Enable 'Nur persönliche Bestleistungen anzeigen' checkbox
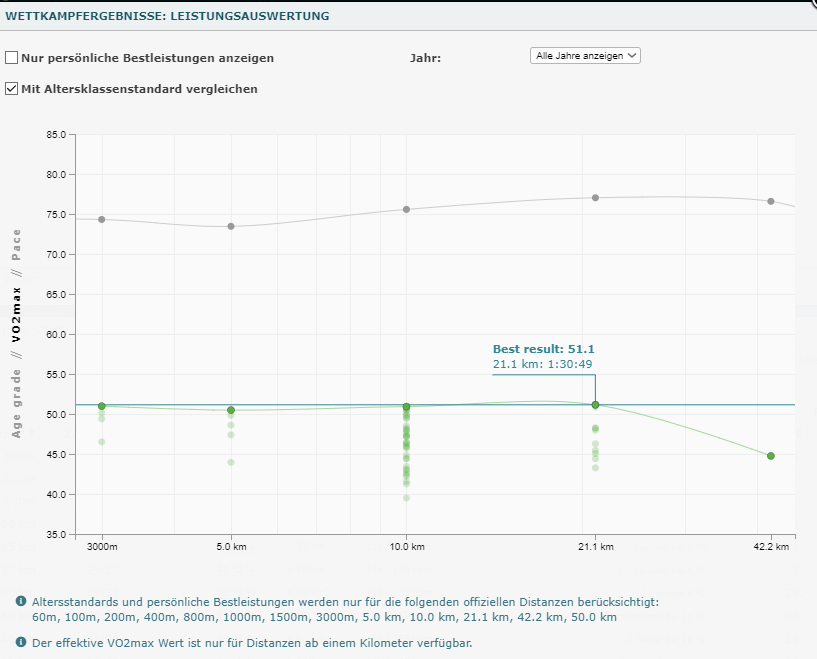817x659 pixels. coord(11,58)
